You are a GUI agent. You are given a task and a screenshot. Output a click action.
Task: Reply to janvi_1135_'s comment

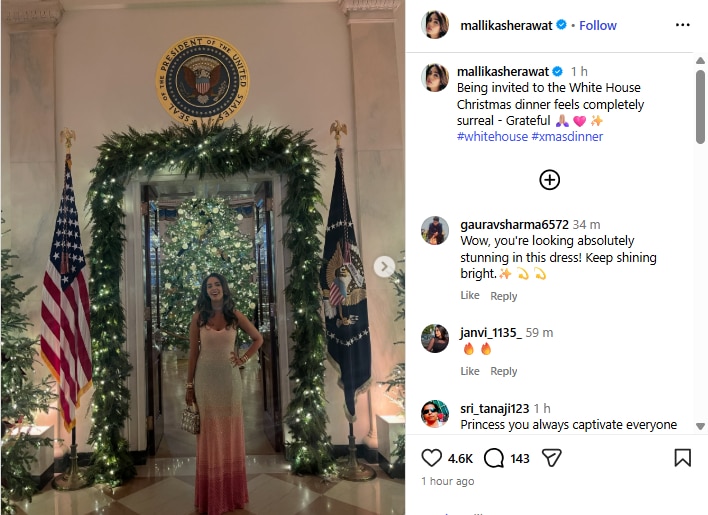(504, 371)
